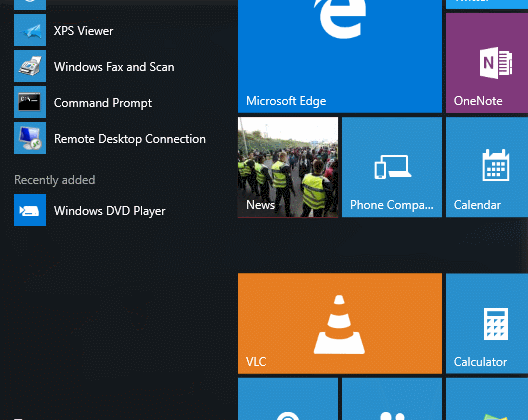The height and width of the screenshot is (420, 528).
Task: Open the Microsoft Edge tile
Action: [340, 56]
